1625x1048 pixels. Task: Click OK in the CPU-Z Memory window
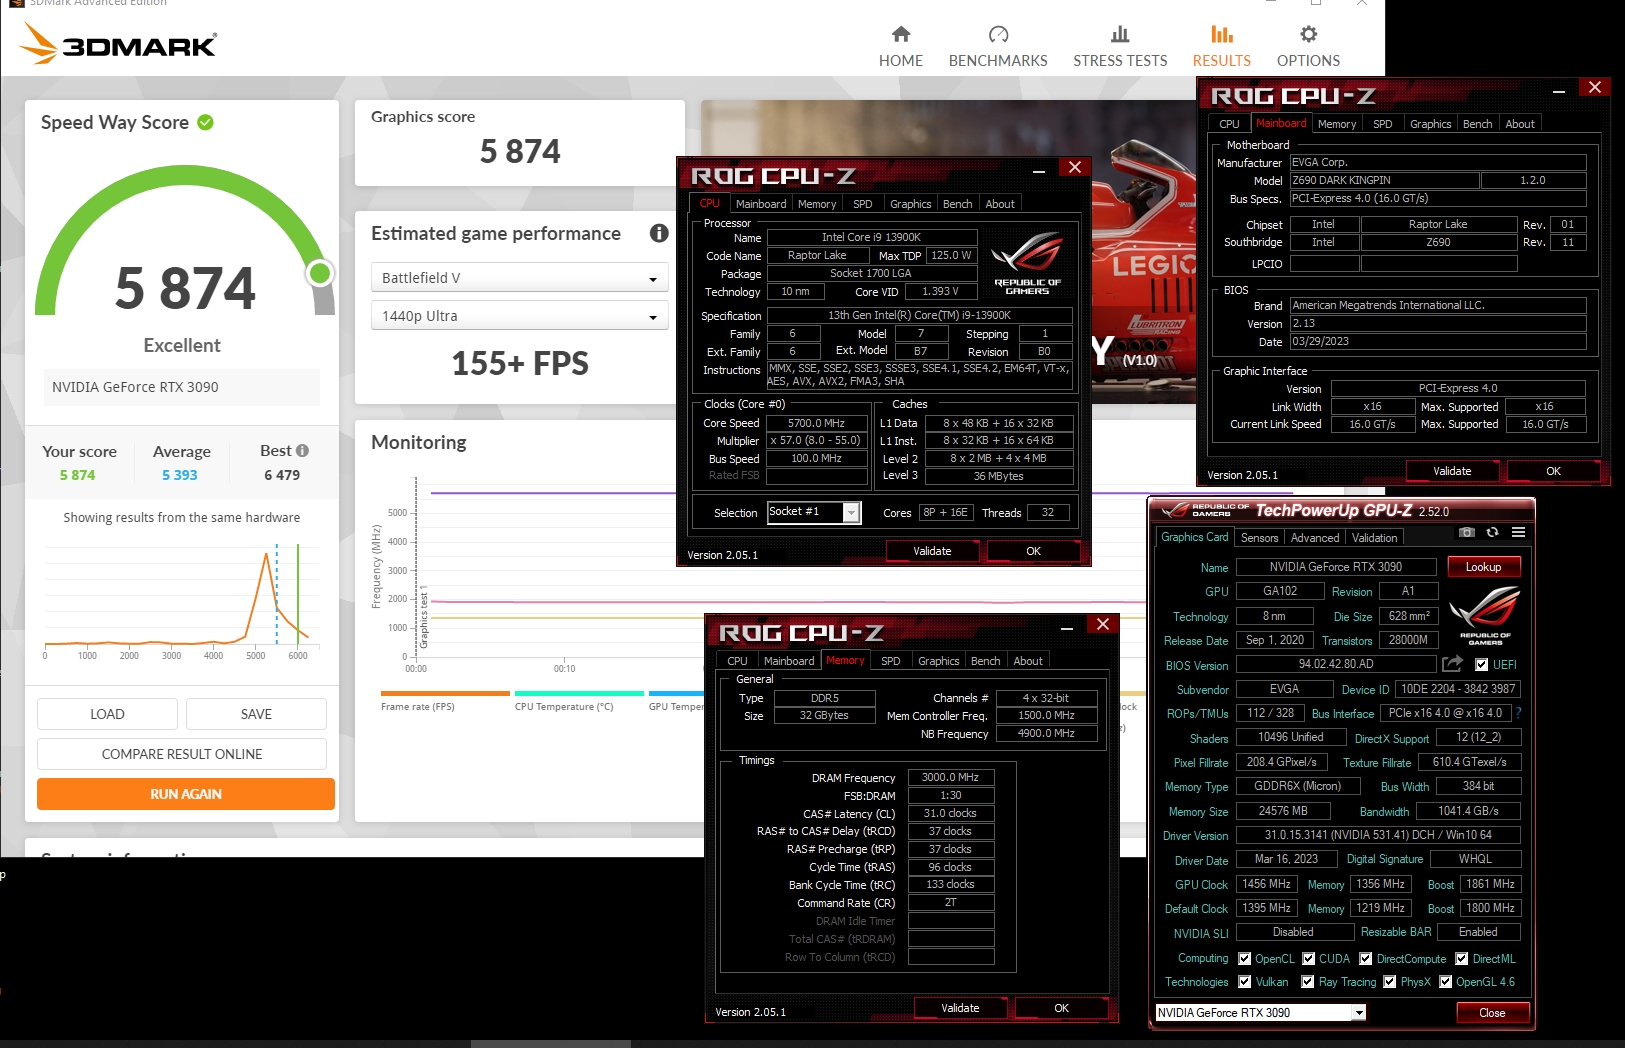click(x=1061, y=1008)
